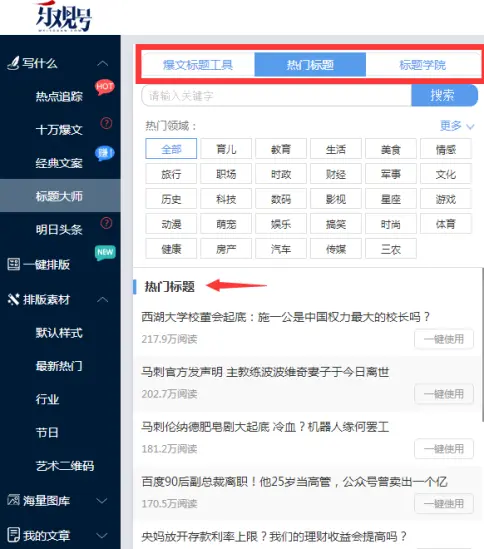Viewport: 484px width, 549px height.
Task: Click the HOT badge next to 热点追踪
Action: tap(105, 87)
